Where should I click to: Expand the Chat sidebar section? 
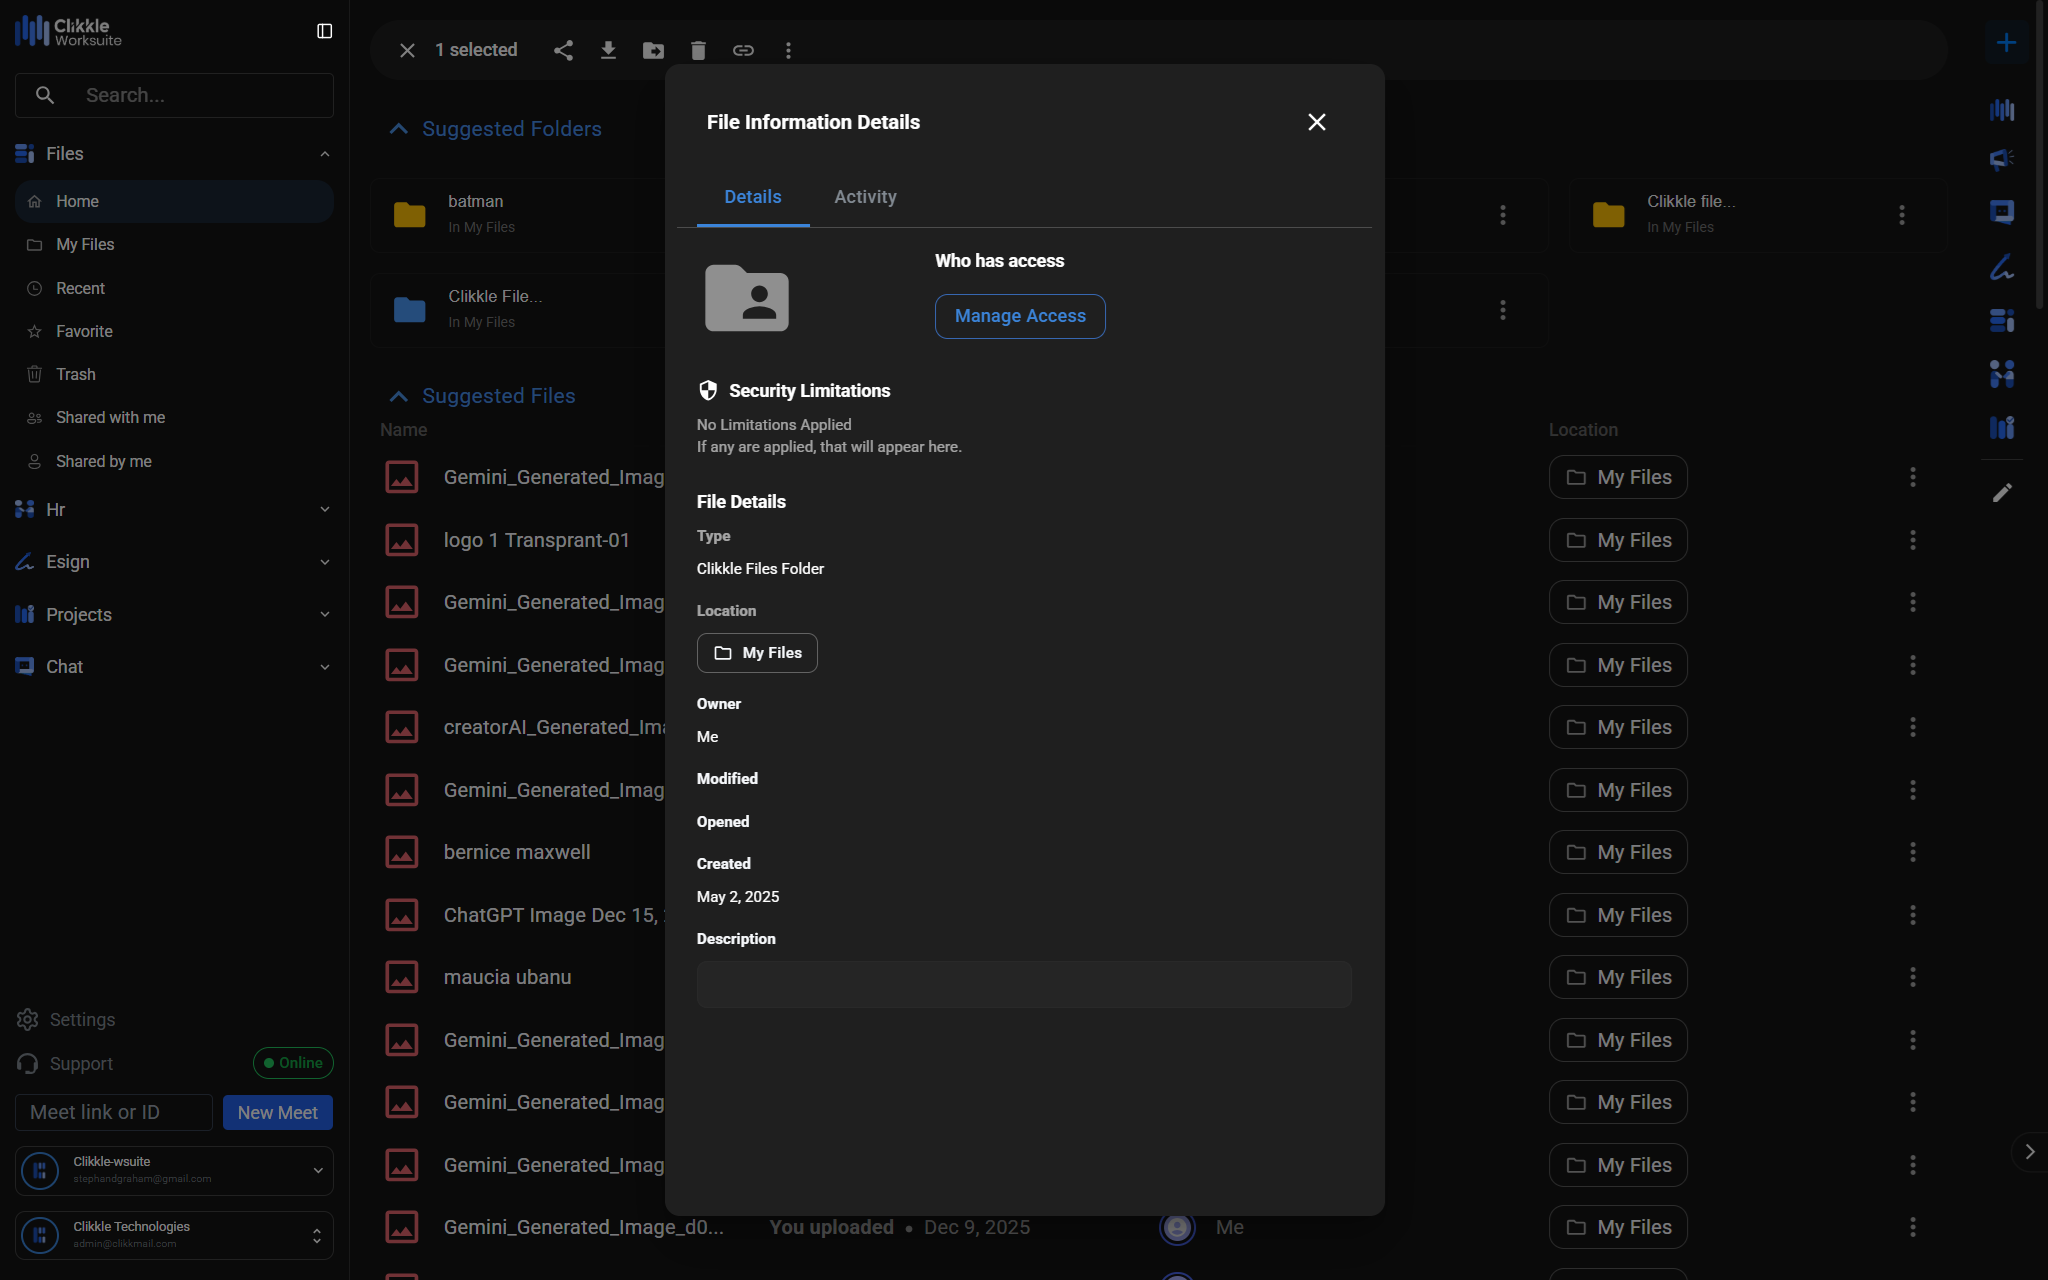(x=174, y=667)
